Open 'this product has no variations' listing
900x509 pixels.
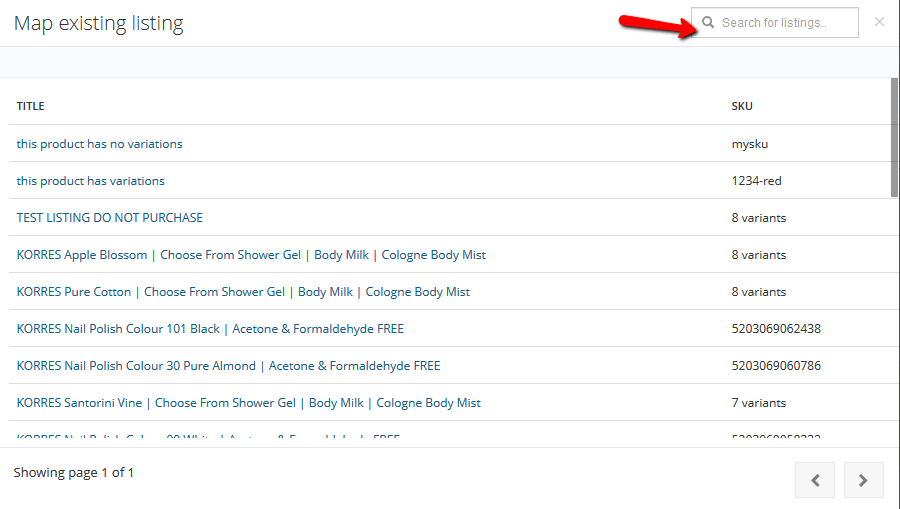click(99, 144)
